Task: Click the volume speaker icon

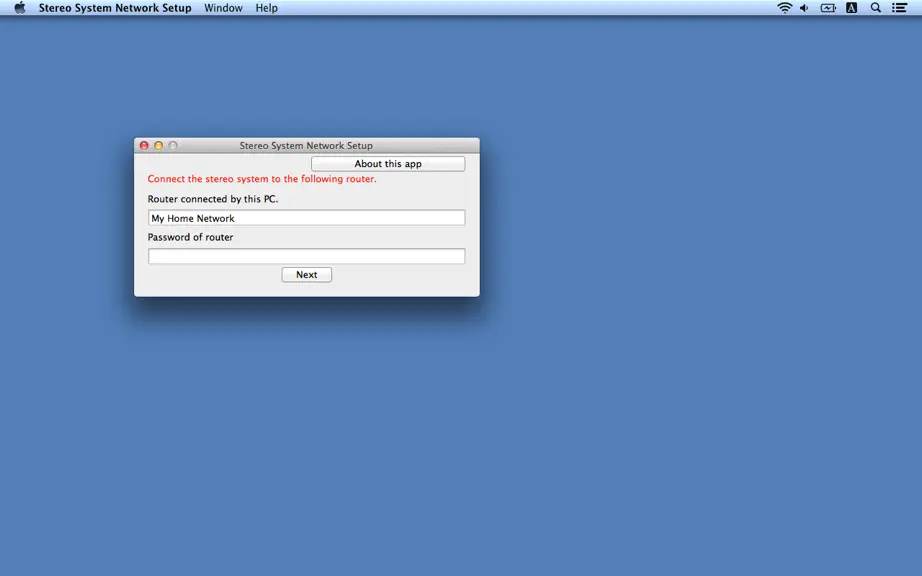Action: point(804,8)
